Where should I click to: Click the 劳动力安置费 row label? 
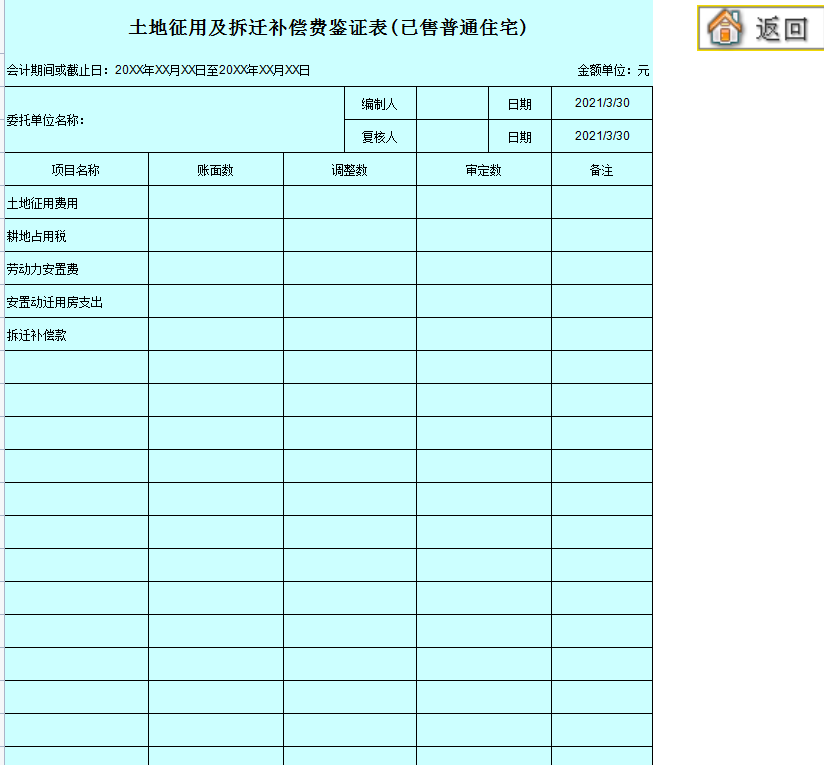[x=47, y=267]
